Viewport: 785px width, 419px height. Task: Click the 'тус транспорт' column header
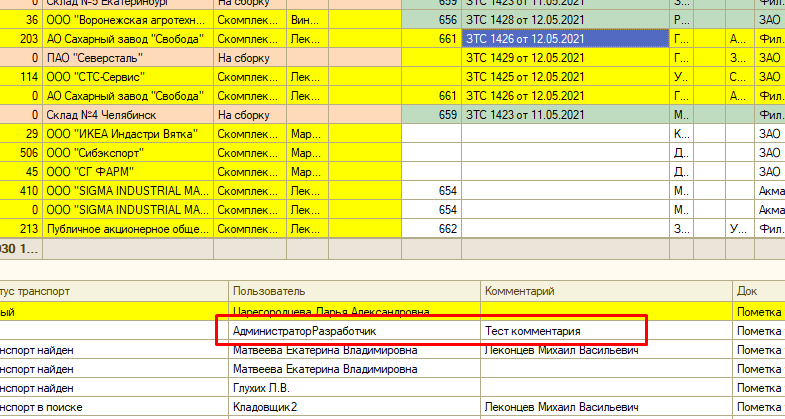114,291
